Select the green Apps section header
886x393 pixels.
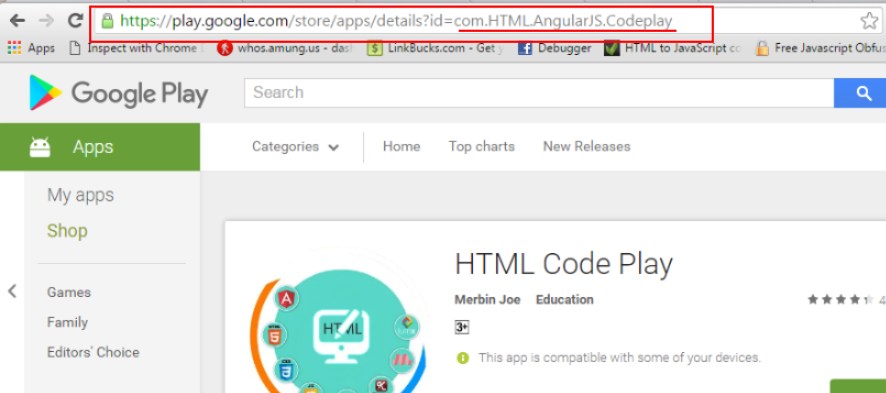click(100, 147)
